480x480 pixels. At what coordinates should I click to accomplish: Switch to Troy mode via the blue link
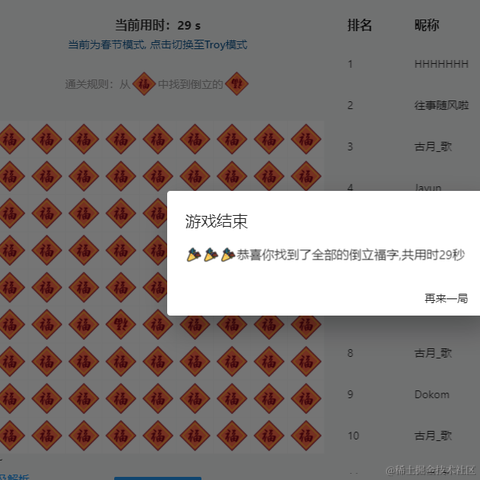pyautogui.click(x=158, y=45)
